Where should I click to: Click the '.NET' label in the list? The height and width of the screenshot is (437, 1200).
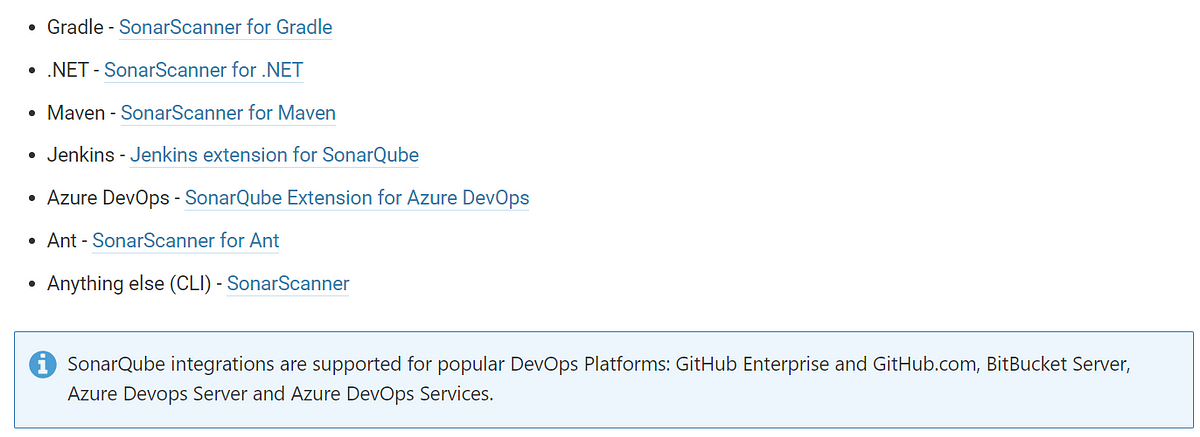click(68, 70)
